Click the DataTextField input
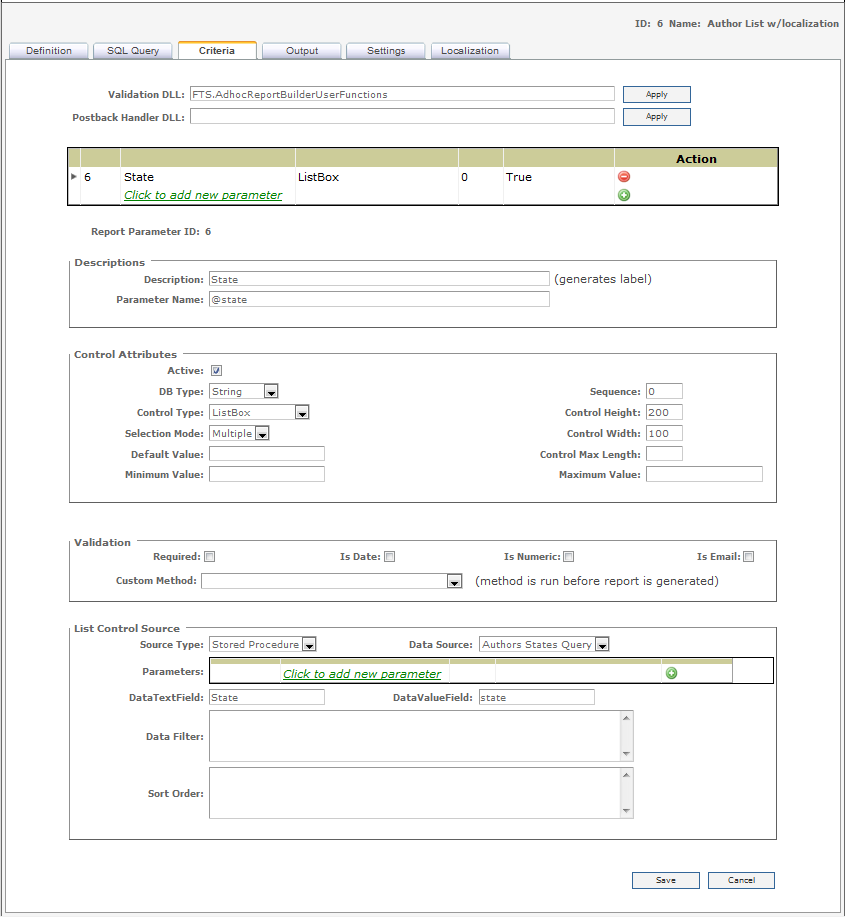 point(266,697)
